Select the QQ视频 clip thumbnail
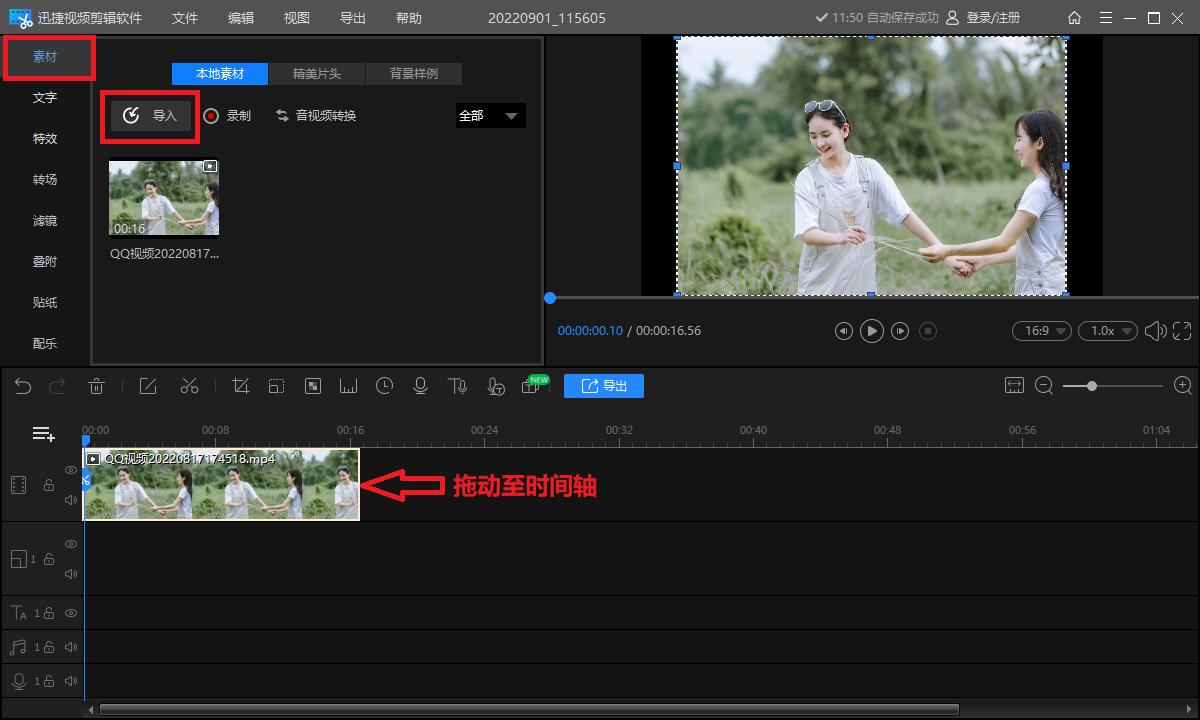This screenshot has height=720, width=1200. pos(163,196)
